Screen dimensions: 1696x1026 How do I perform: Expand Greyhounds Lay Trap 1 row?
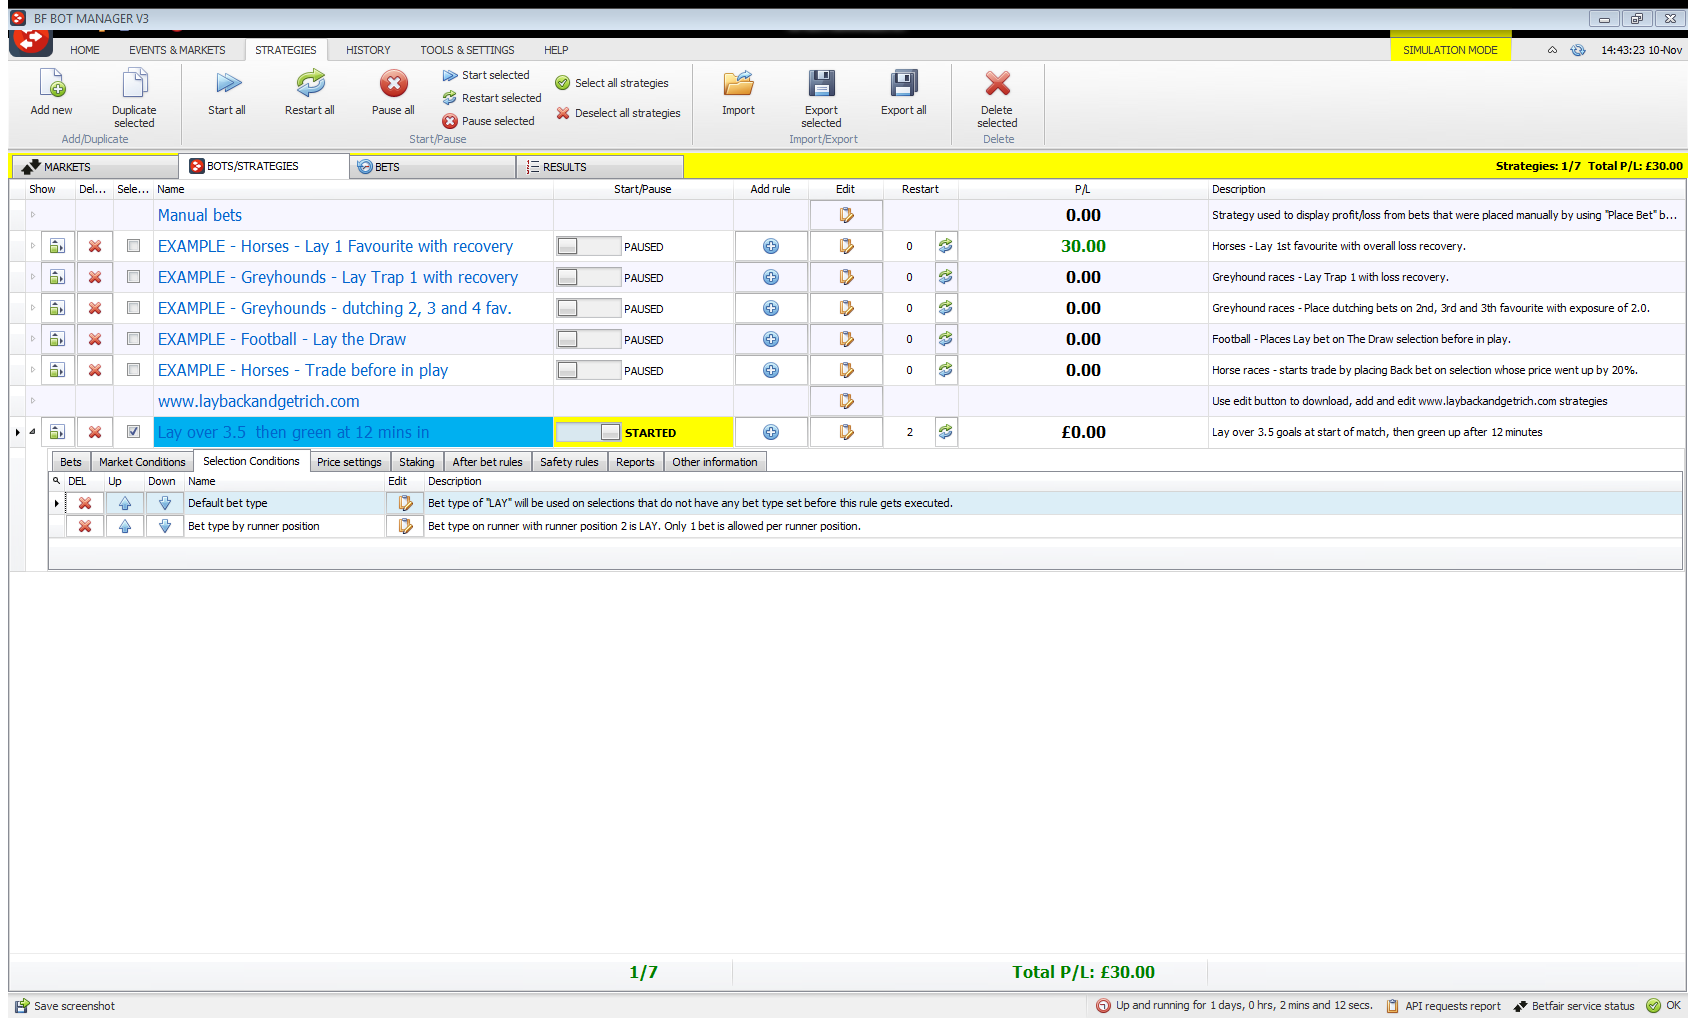pos(32,277)
